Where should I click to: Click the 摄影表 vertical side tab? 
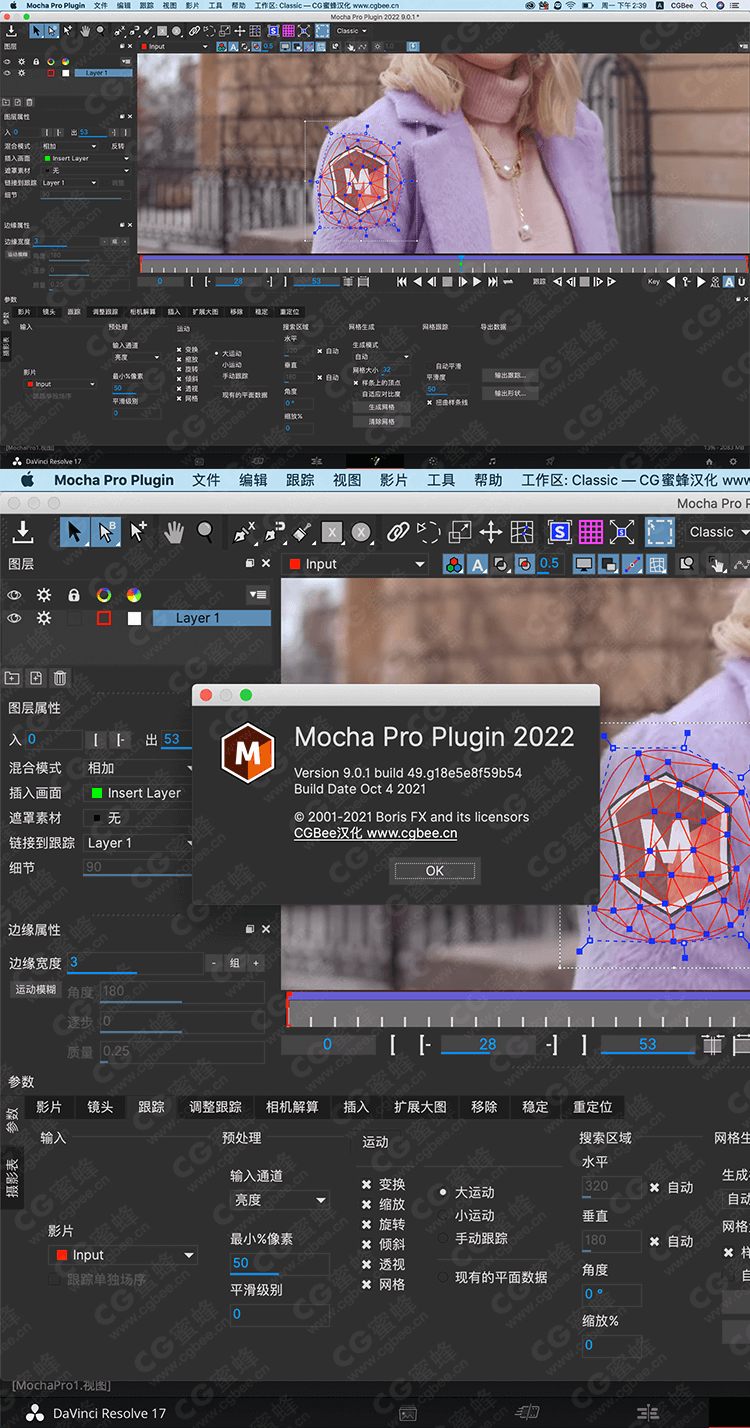[x=12, y=1177]
